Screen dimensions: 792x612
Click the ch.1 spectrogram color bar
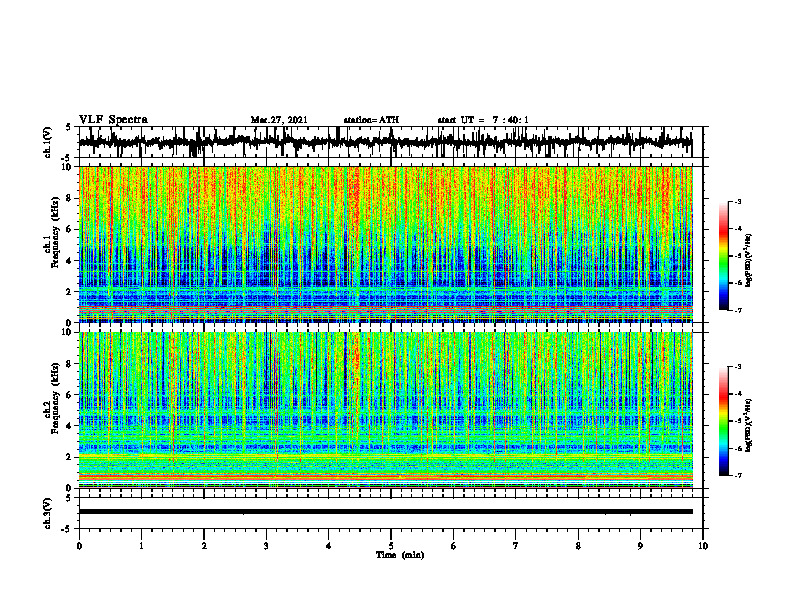click(723, 256)
